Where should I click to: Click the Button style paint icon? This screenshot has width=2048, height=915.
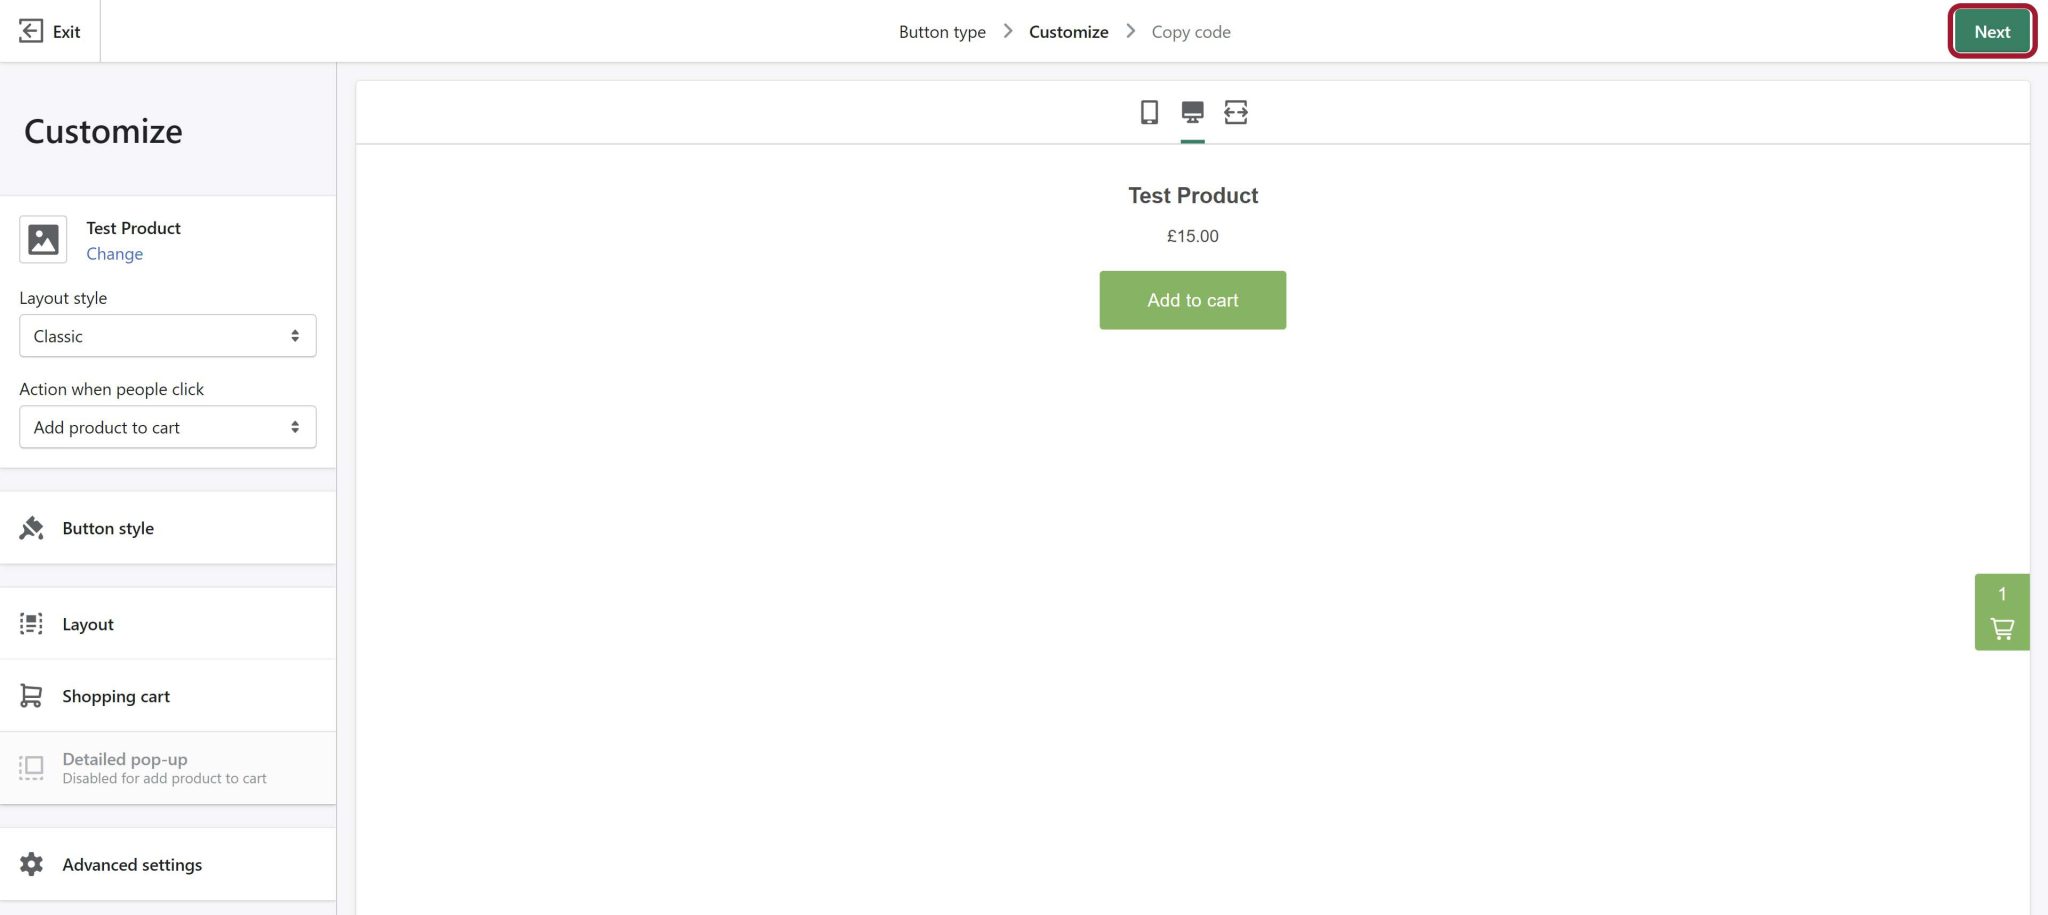[31, 528]
